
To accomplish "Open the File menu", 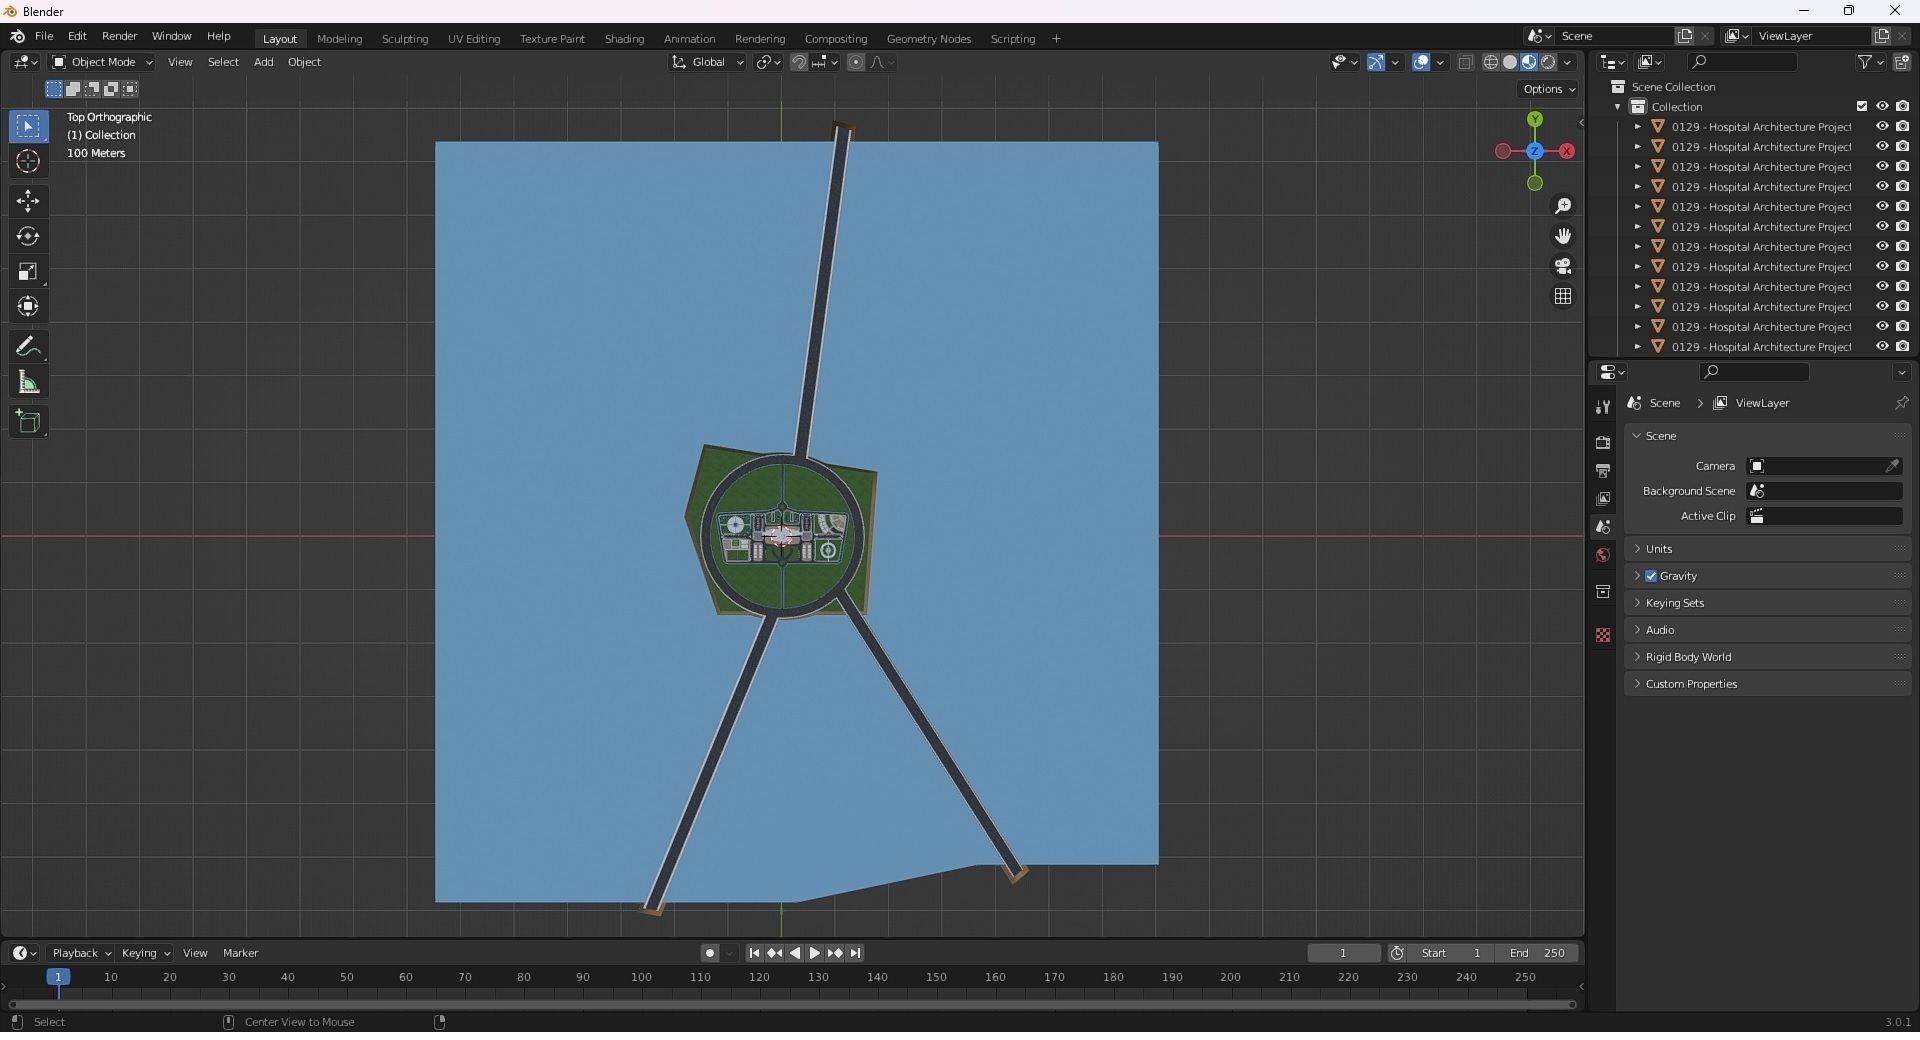I will click(x=44, y=36).
